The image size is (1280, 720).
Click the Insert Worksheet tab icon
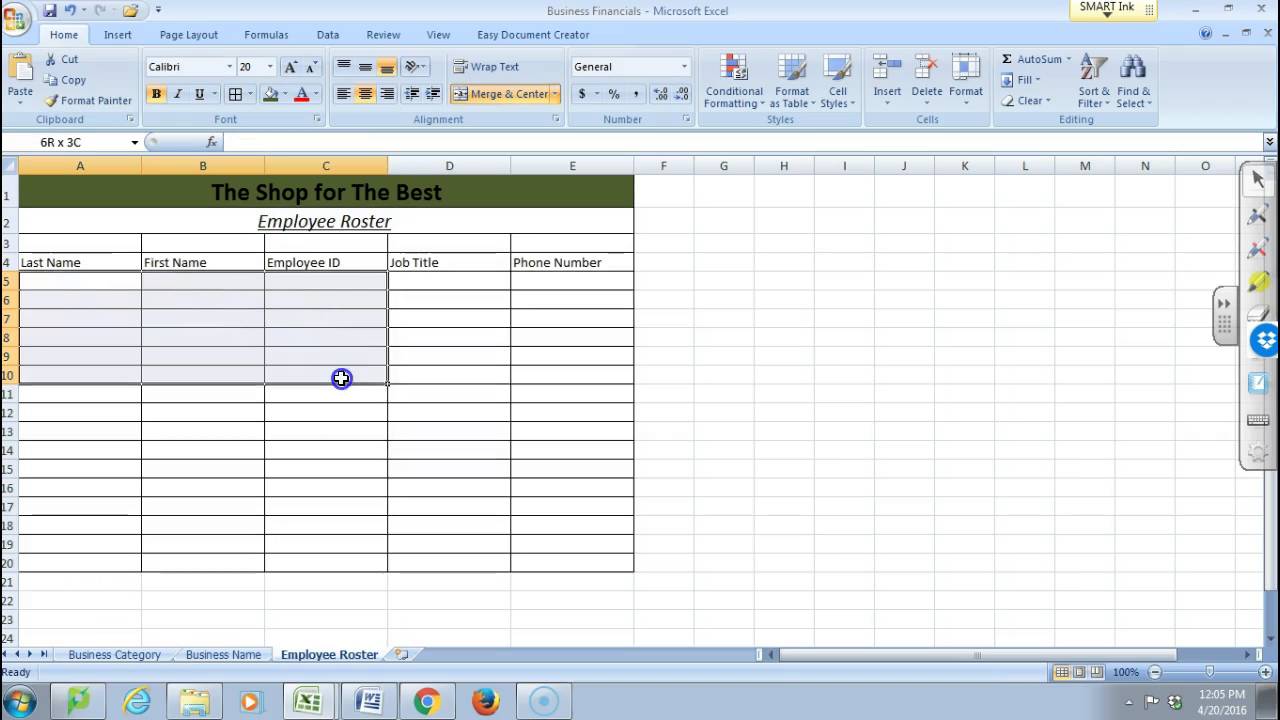401,654
